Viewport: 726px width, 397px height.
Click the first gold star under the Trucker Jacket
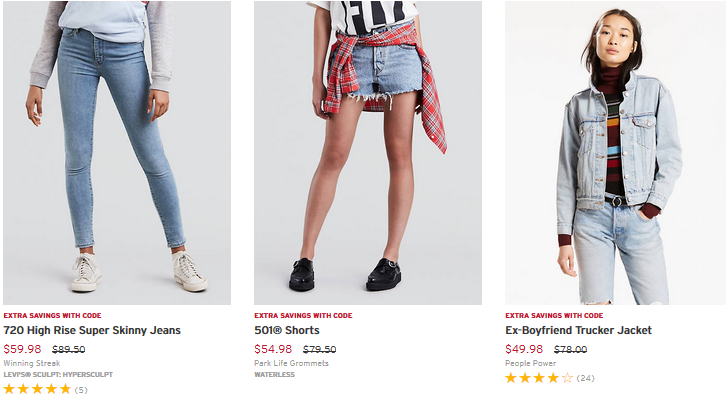[511, 378]
